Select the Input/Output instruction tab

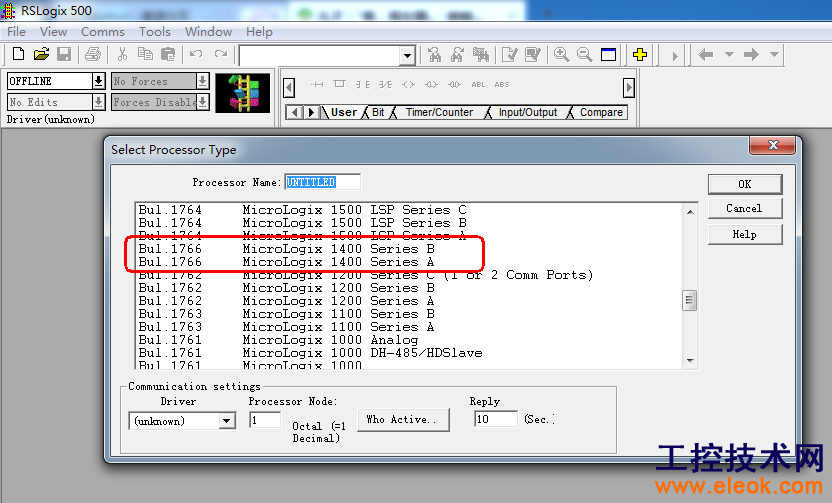point(528,112)
